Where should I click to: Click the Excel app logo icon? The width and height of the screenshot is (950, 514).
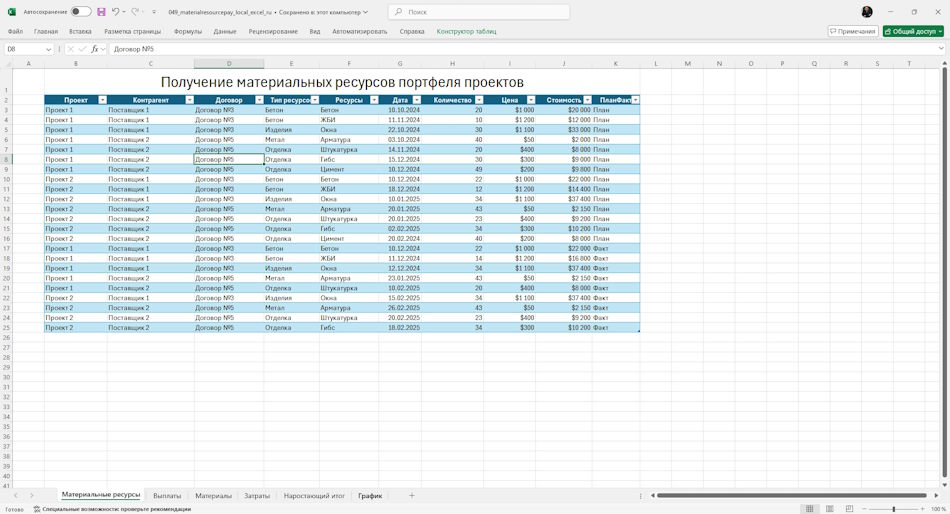12,12
